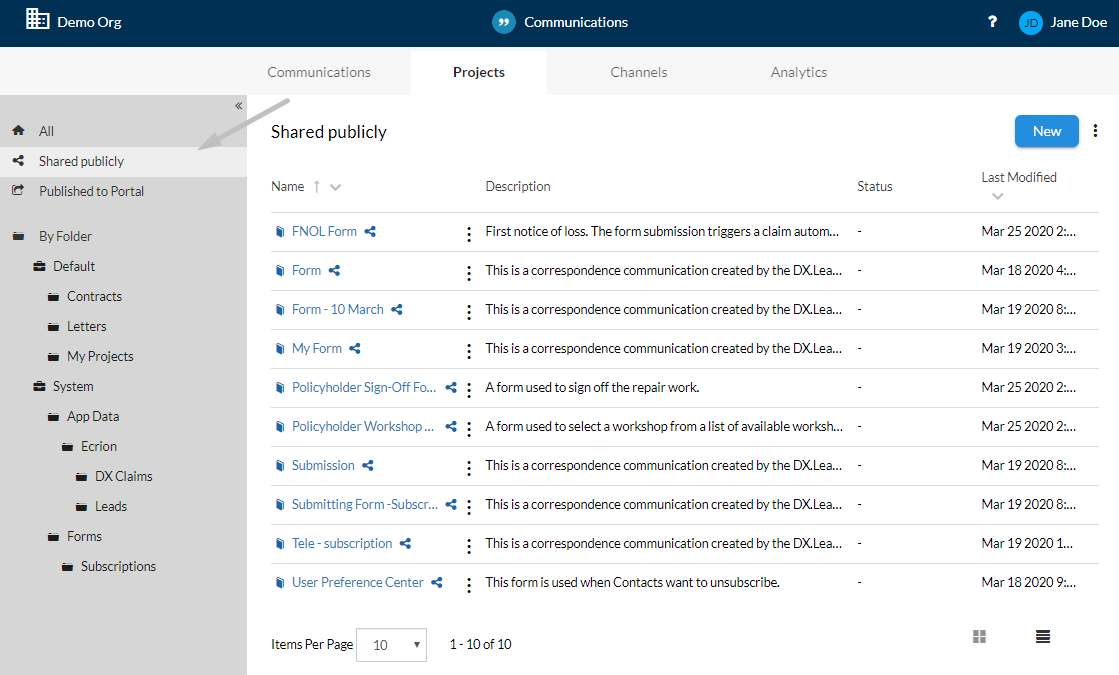This screenshot has width=1119, height=675.
Task: Open the Items Per Page dropdown
Action: click(x=391, y=645)
